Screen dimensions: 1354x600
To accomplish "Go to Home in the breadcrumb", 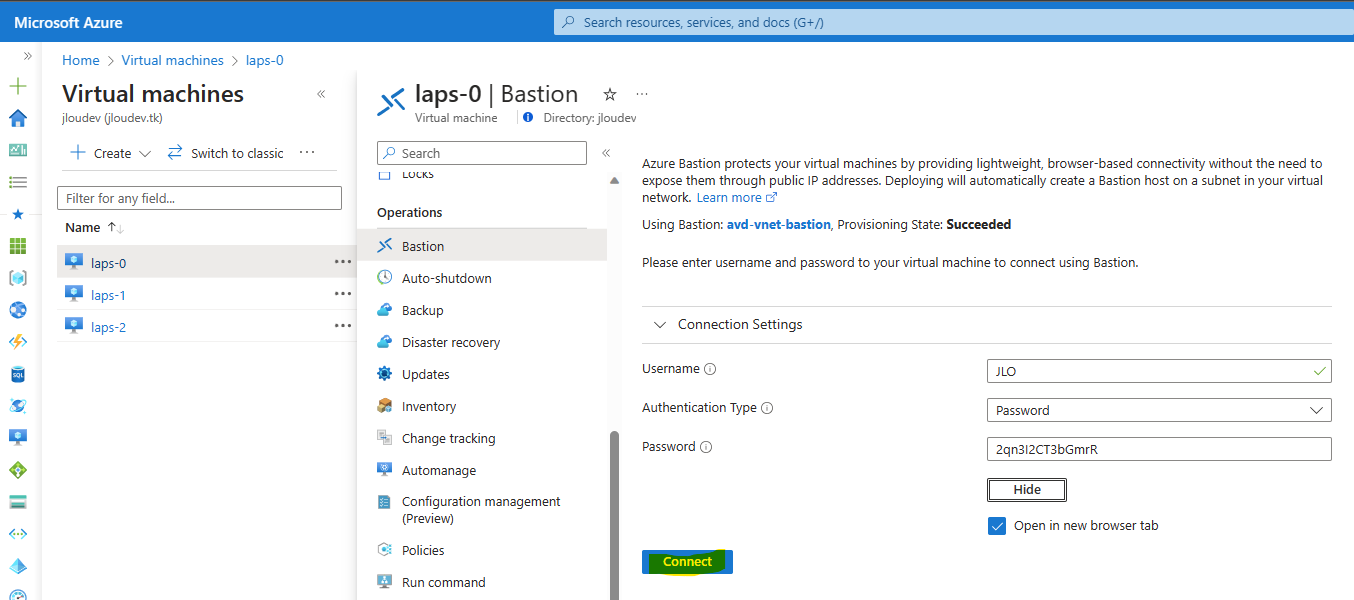I will pyautogui.click(x=81, y=60).
